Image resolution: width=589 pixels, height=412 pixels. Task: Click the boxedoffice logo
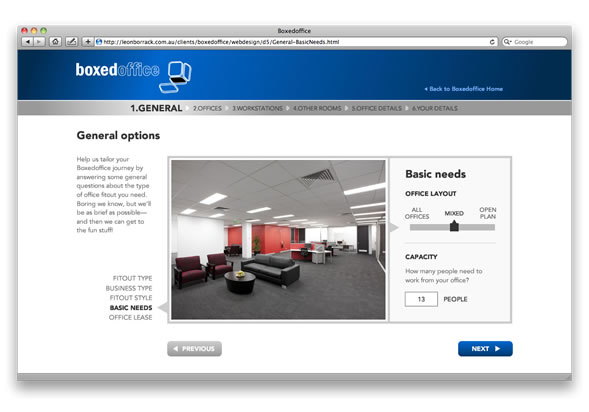point(133,76)
